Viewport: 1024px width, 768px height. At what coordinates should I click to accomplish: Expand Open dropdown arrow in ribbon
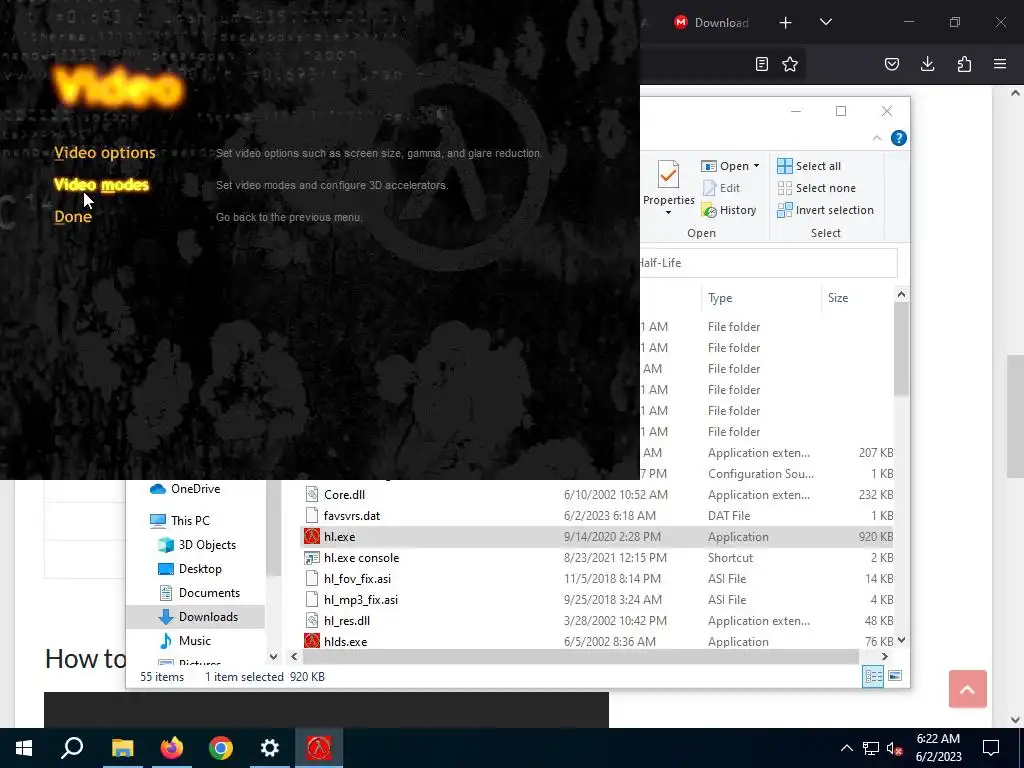pyautogui.click(x=756, y=166)
